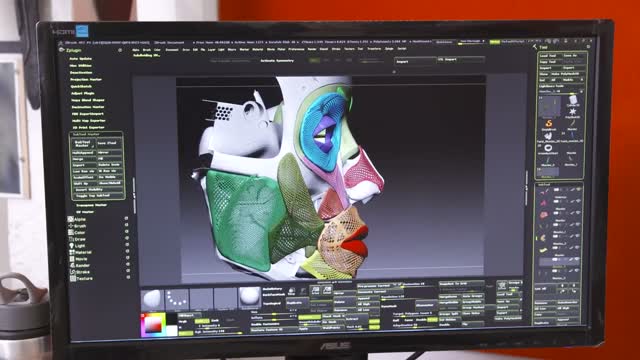Open the Light palette bulb icon
640x360 pixels.
point(71,246)
